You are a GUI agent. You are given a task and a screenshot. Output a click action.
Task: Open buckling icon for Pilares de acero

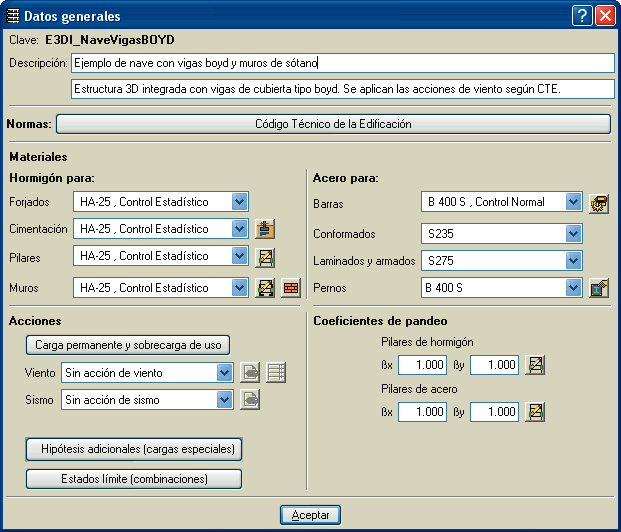point(535,412)
